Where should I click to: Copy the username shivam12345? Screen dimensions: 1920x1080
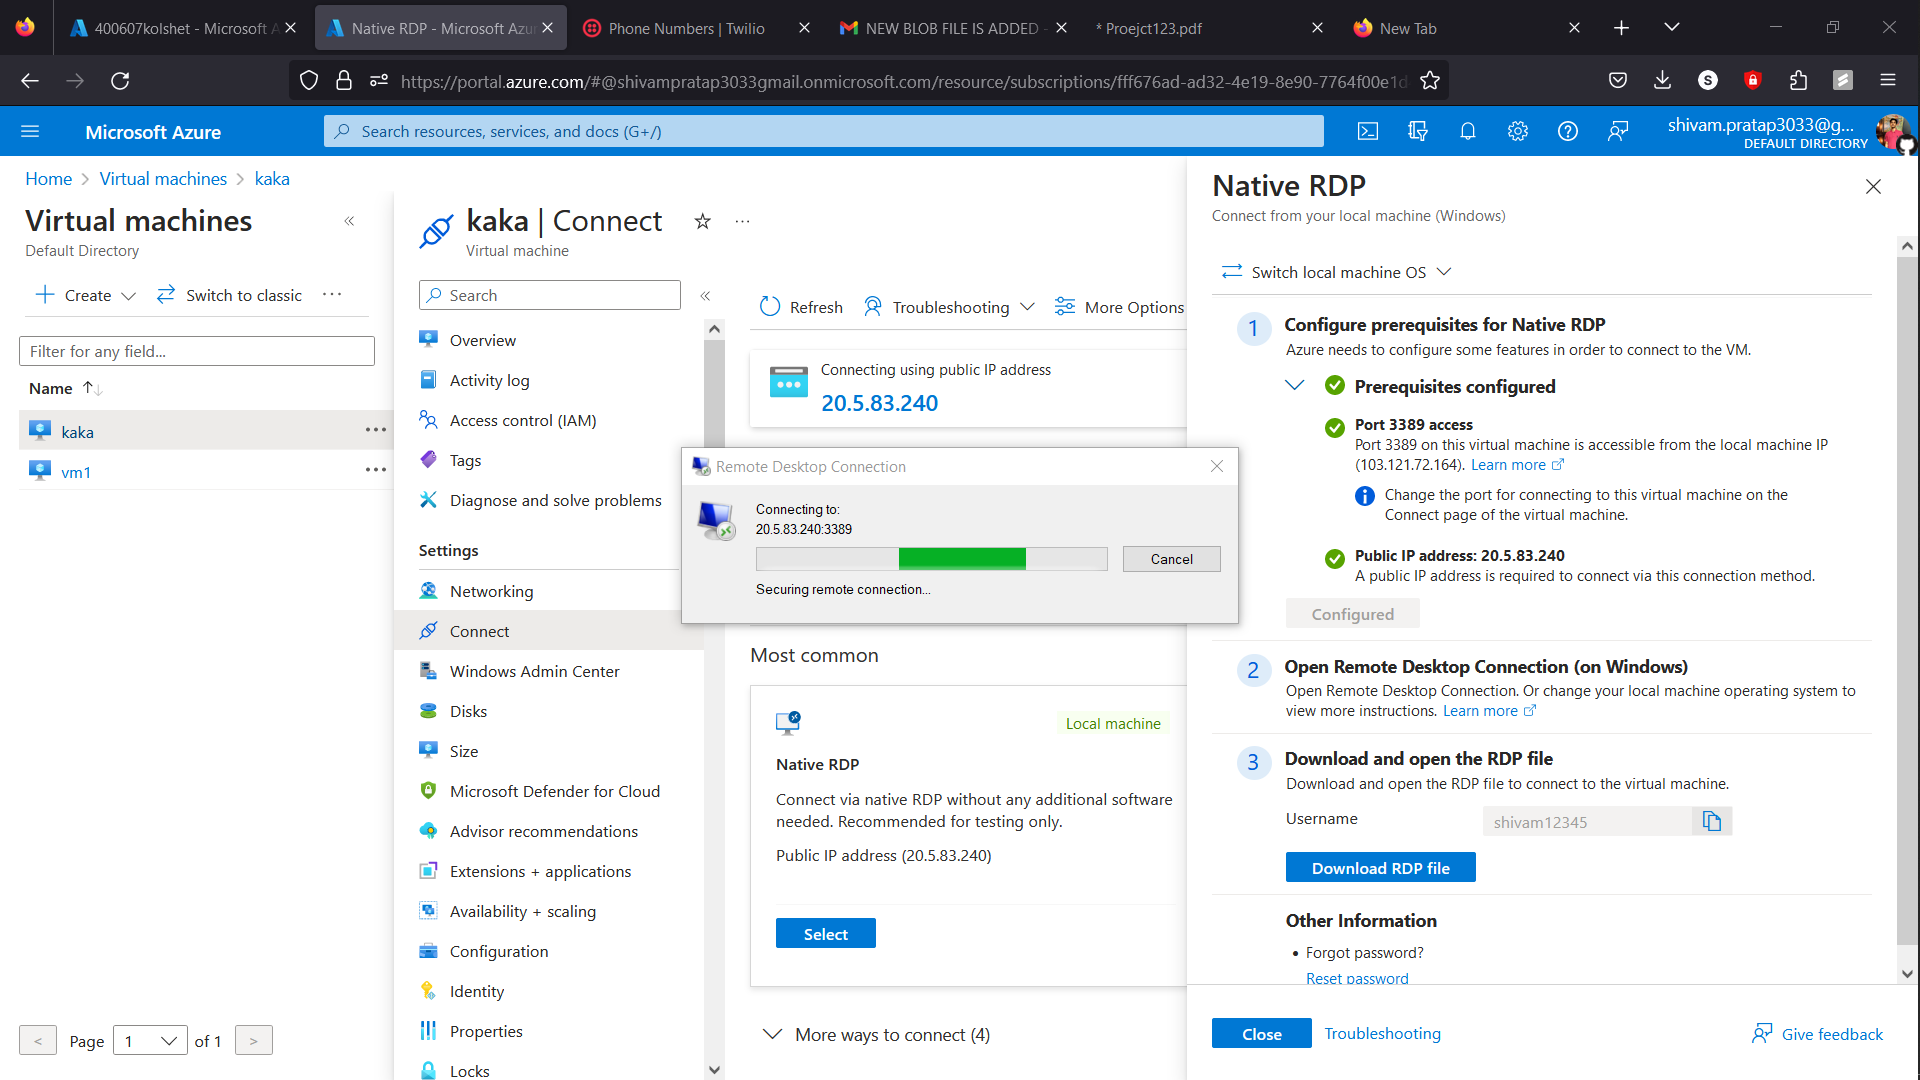click(x=1712, y=821)
